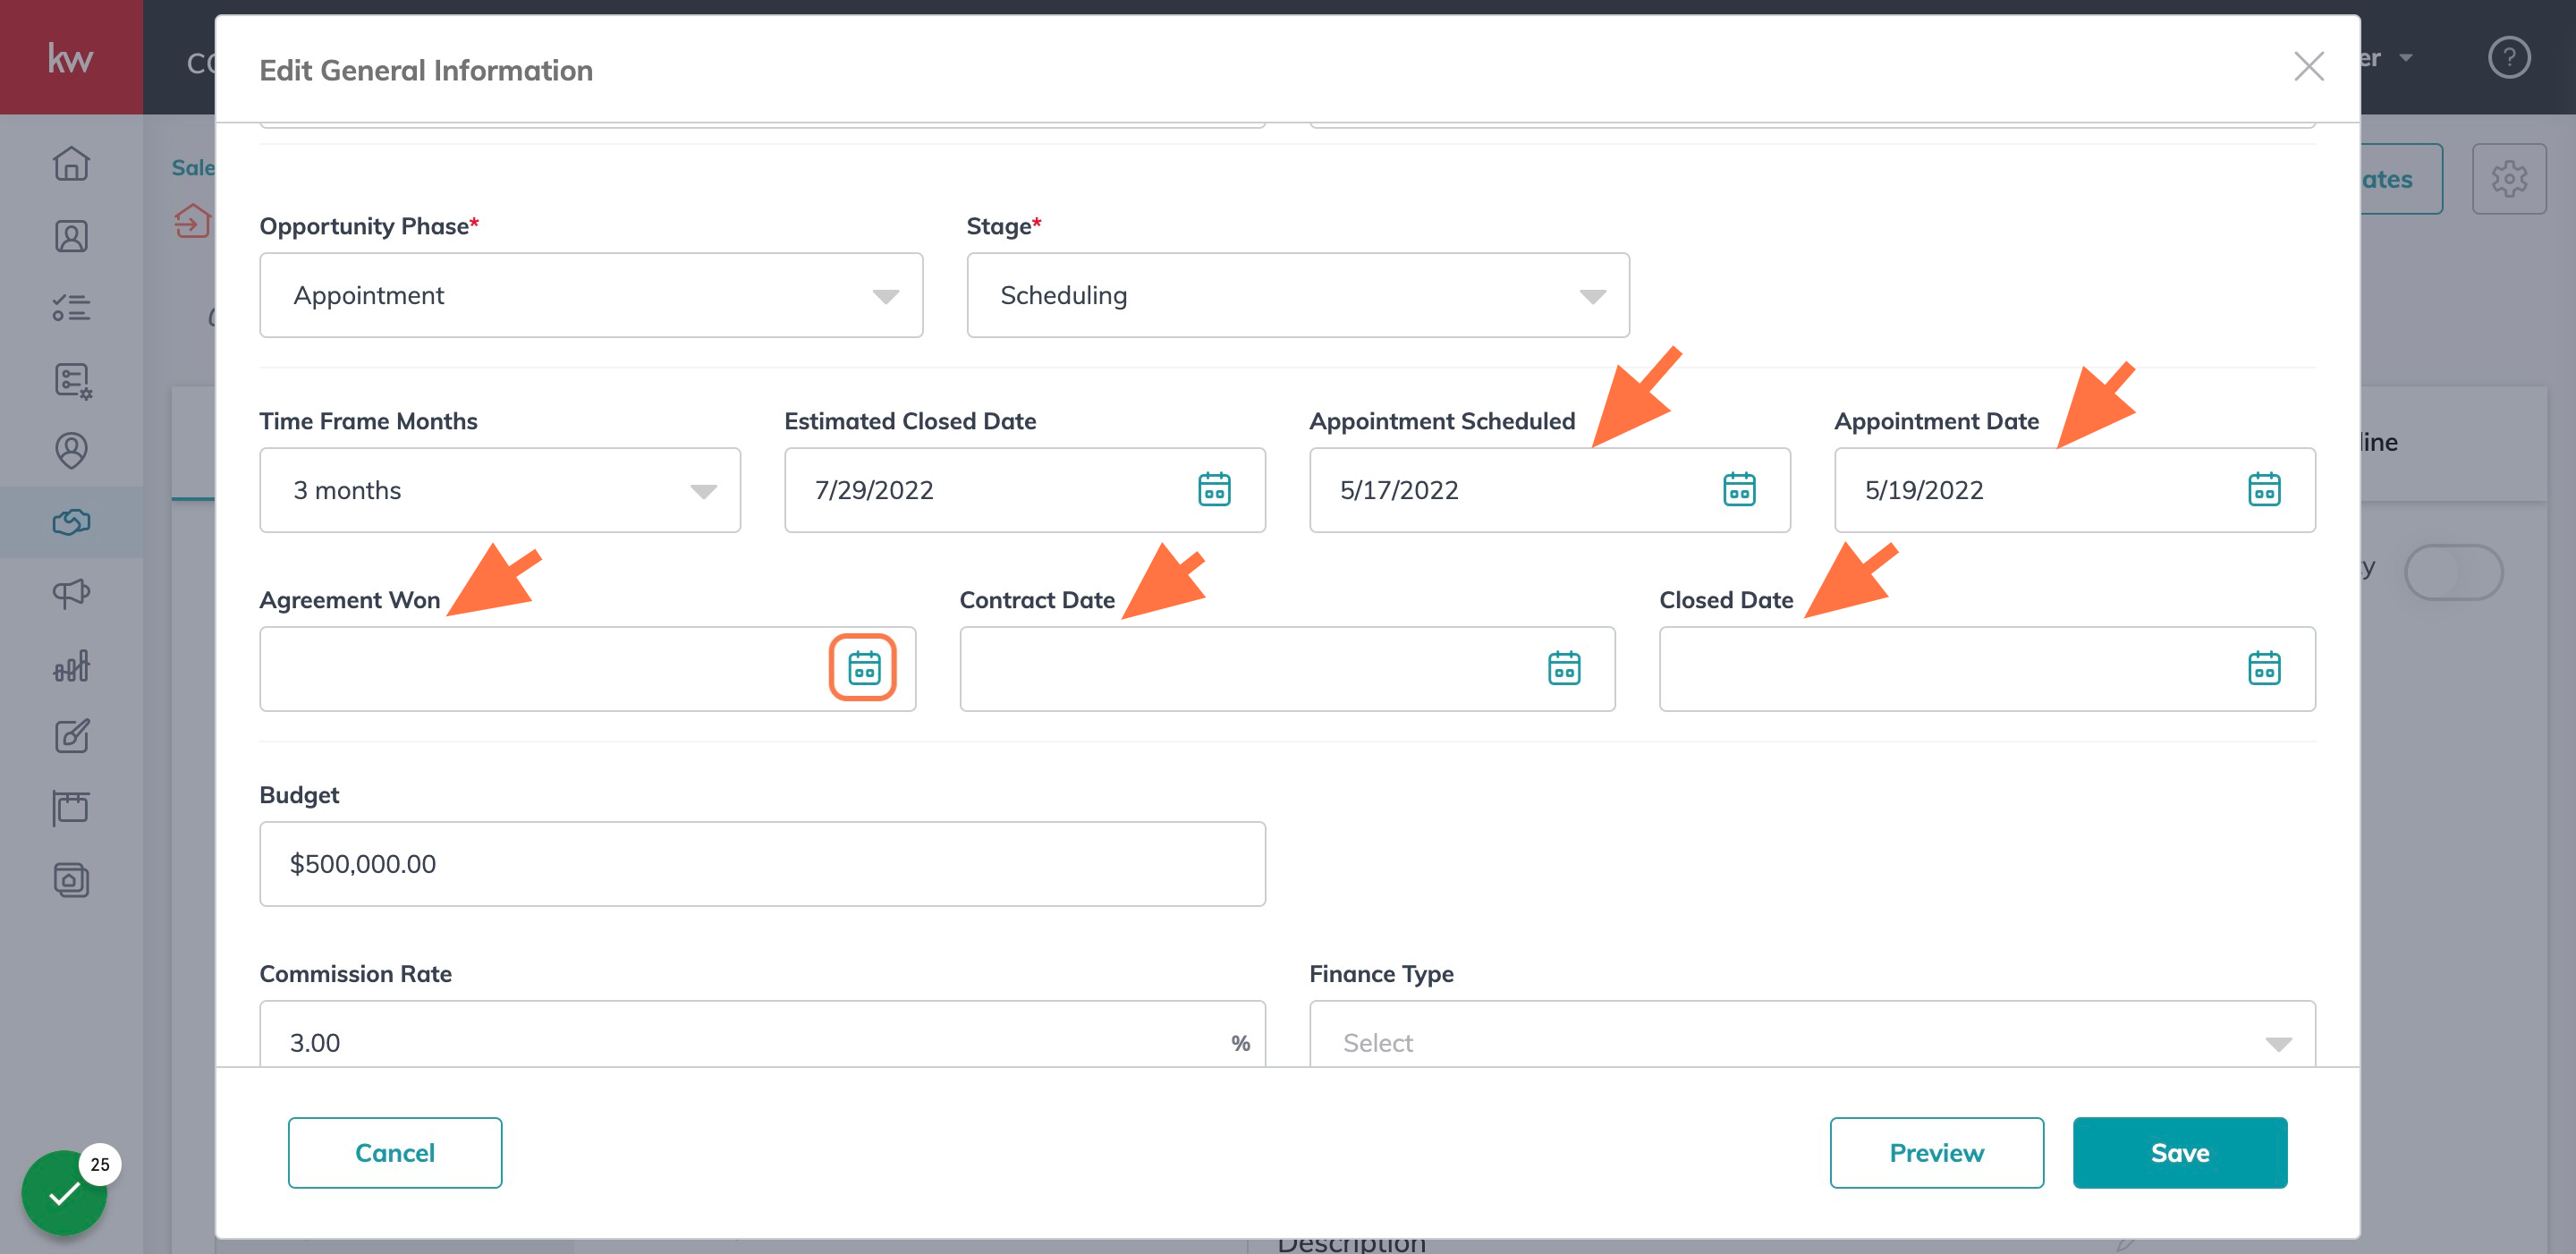Open calendar picker for Agreement Won
The height and width of the screenshot is (1254, 2576).
coord(864,668)
